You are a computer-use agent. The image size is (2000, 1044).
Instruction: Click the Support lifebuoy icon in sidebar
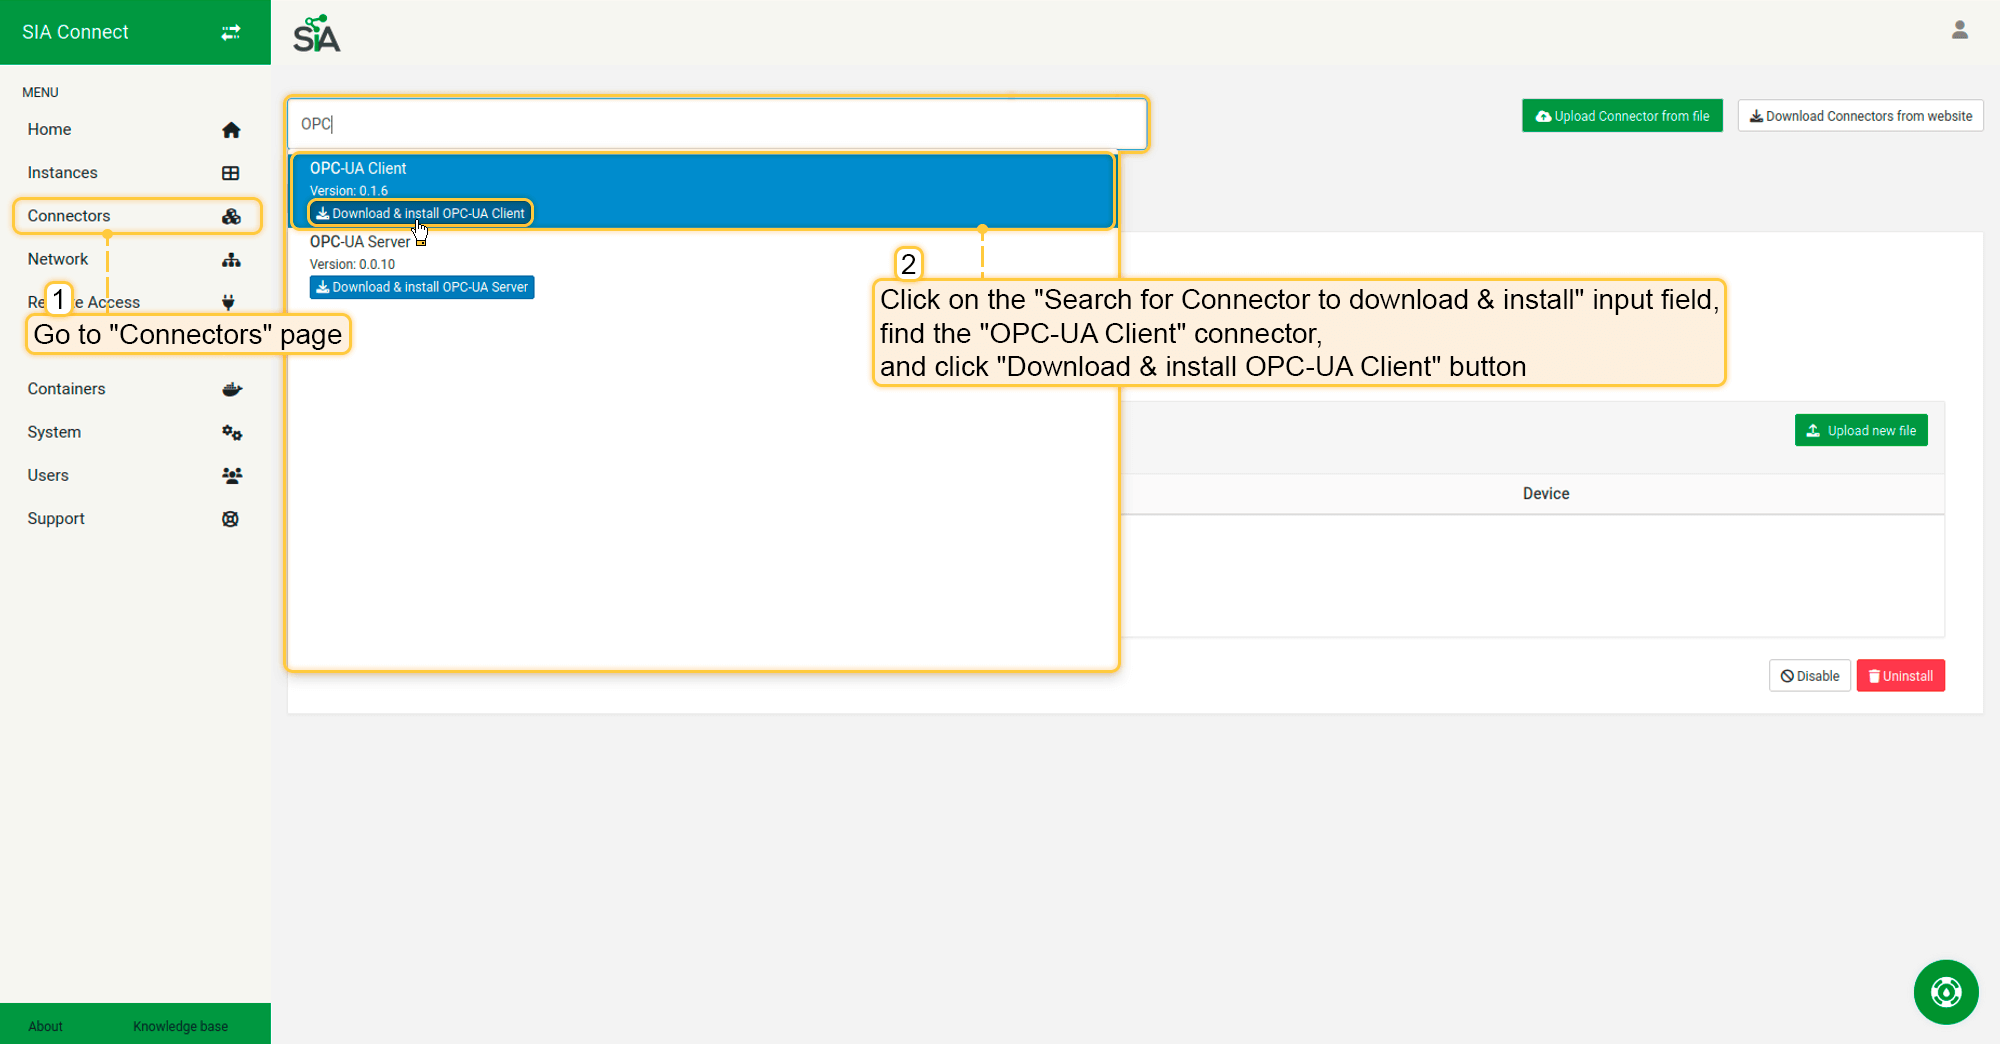[x=231, y=519]
